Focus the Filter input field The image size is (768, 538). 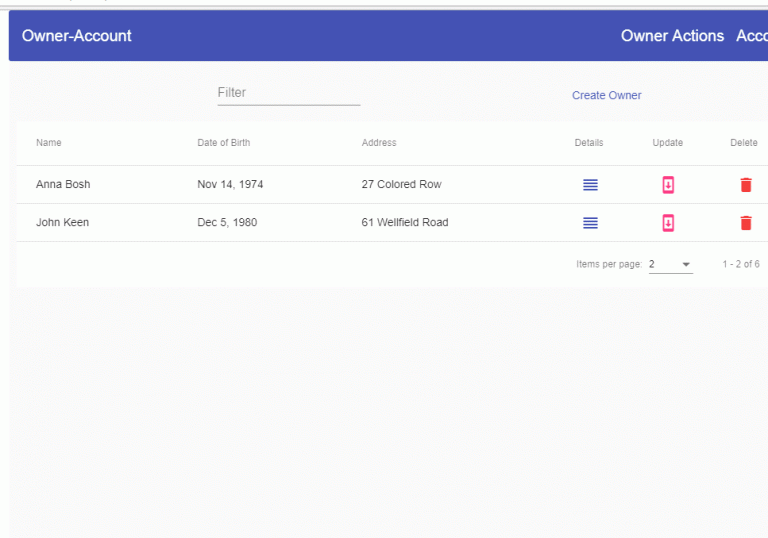click(289, 93)
